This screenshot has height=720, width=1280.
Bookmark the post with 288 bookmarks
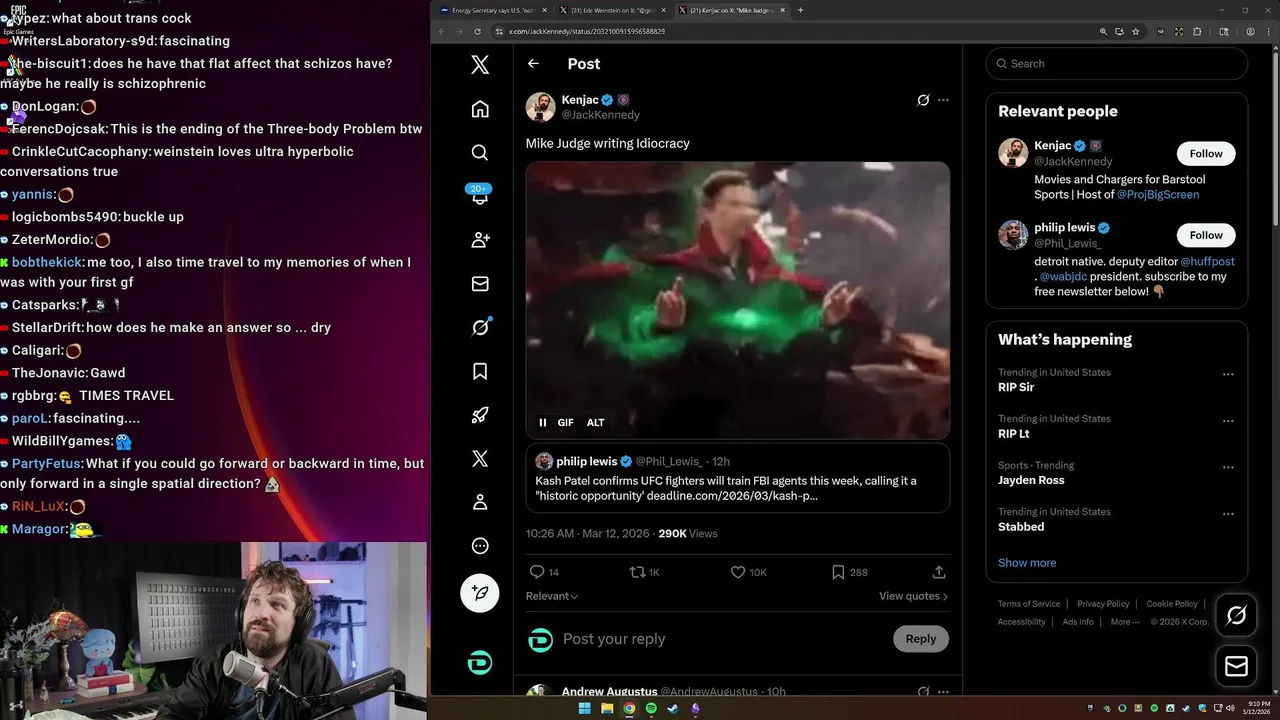click(x=849, y=572)
